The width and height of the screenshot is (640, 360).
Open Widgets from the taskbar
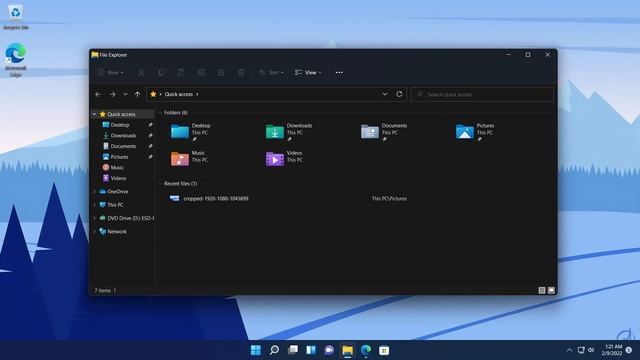311,350
